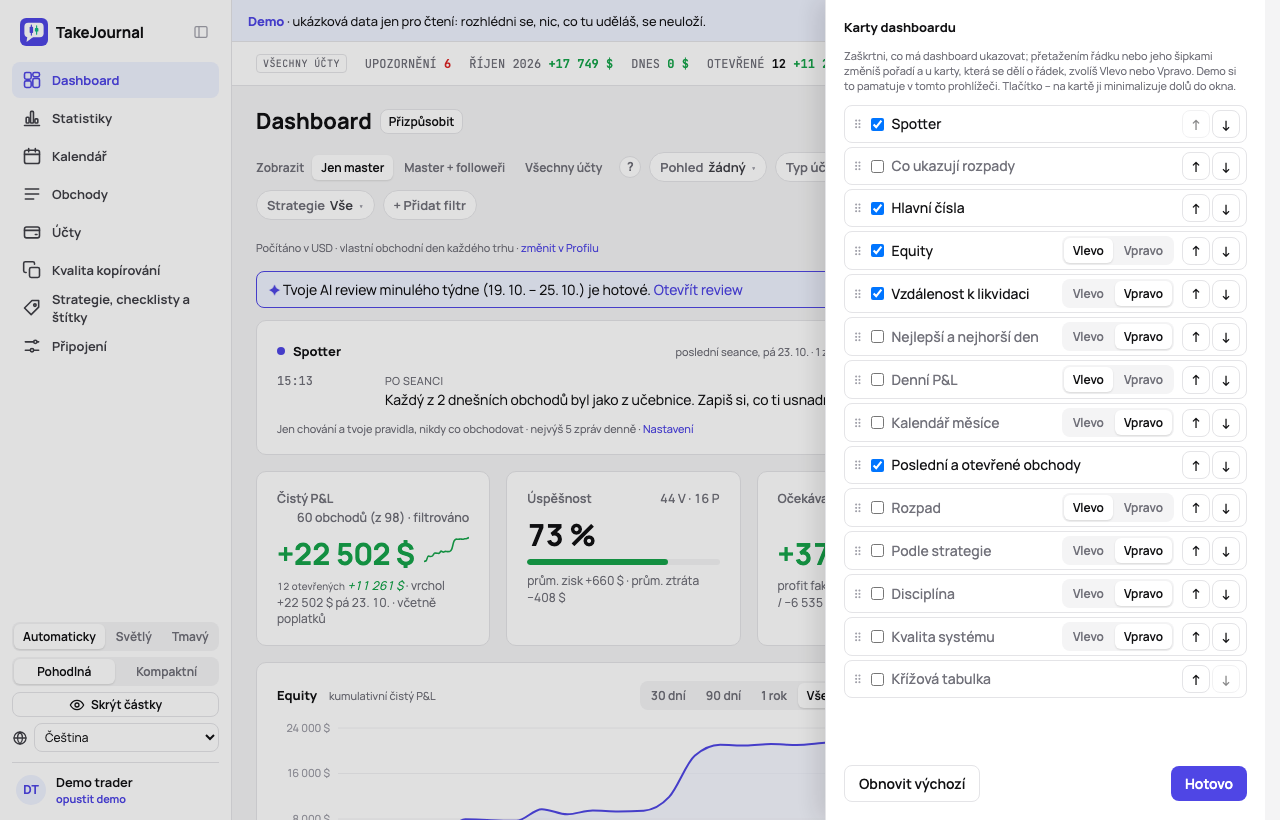This screenshot has width=1280, height=820.
Task: Select the Master + followeři view
Action: (x=454, y=167)
